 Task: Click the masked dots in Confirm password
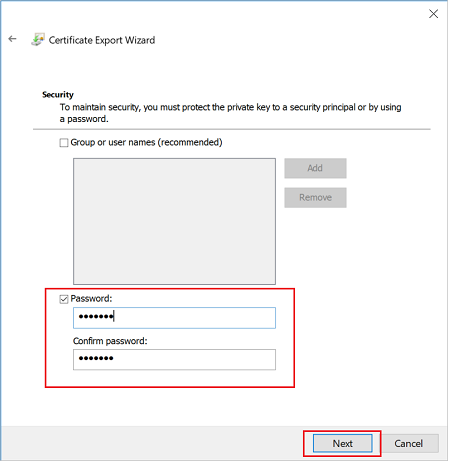[x=96, y=358]
